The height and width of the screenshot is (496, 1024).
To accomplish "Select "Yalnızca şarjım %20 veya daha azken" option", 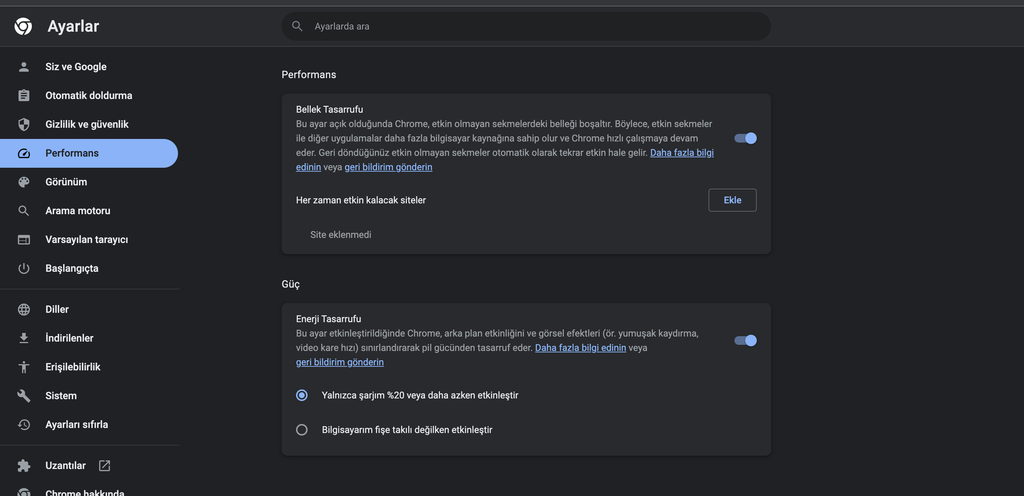I will point(302,395).
